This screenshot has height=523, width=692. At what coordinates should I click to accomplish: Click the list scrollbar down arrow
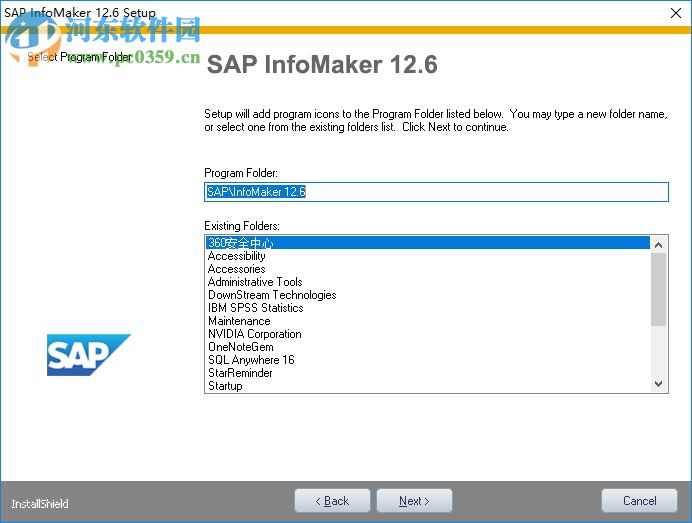pyautogui.click(x=658, y=384)
